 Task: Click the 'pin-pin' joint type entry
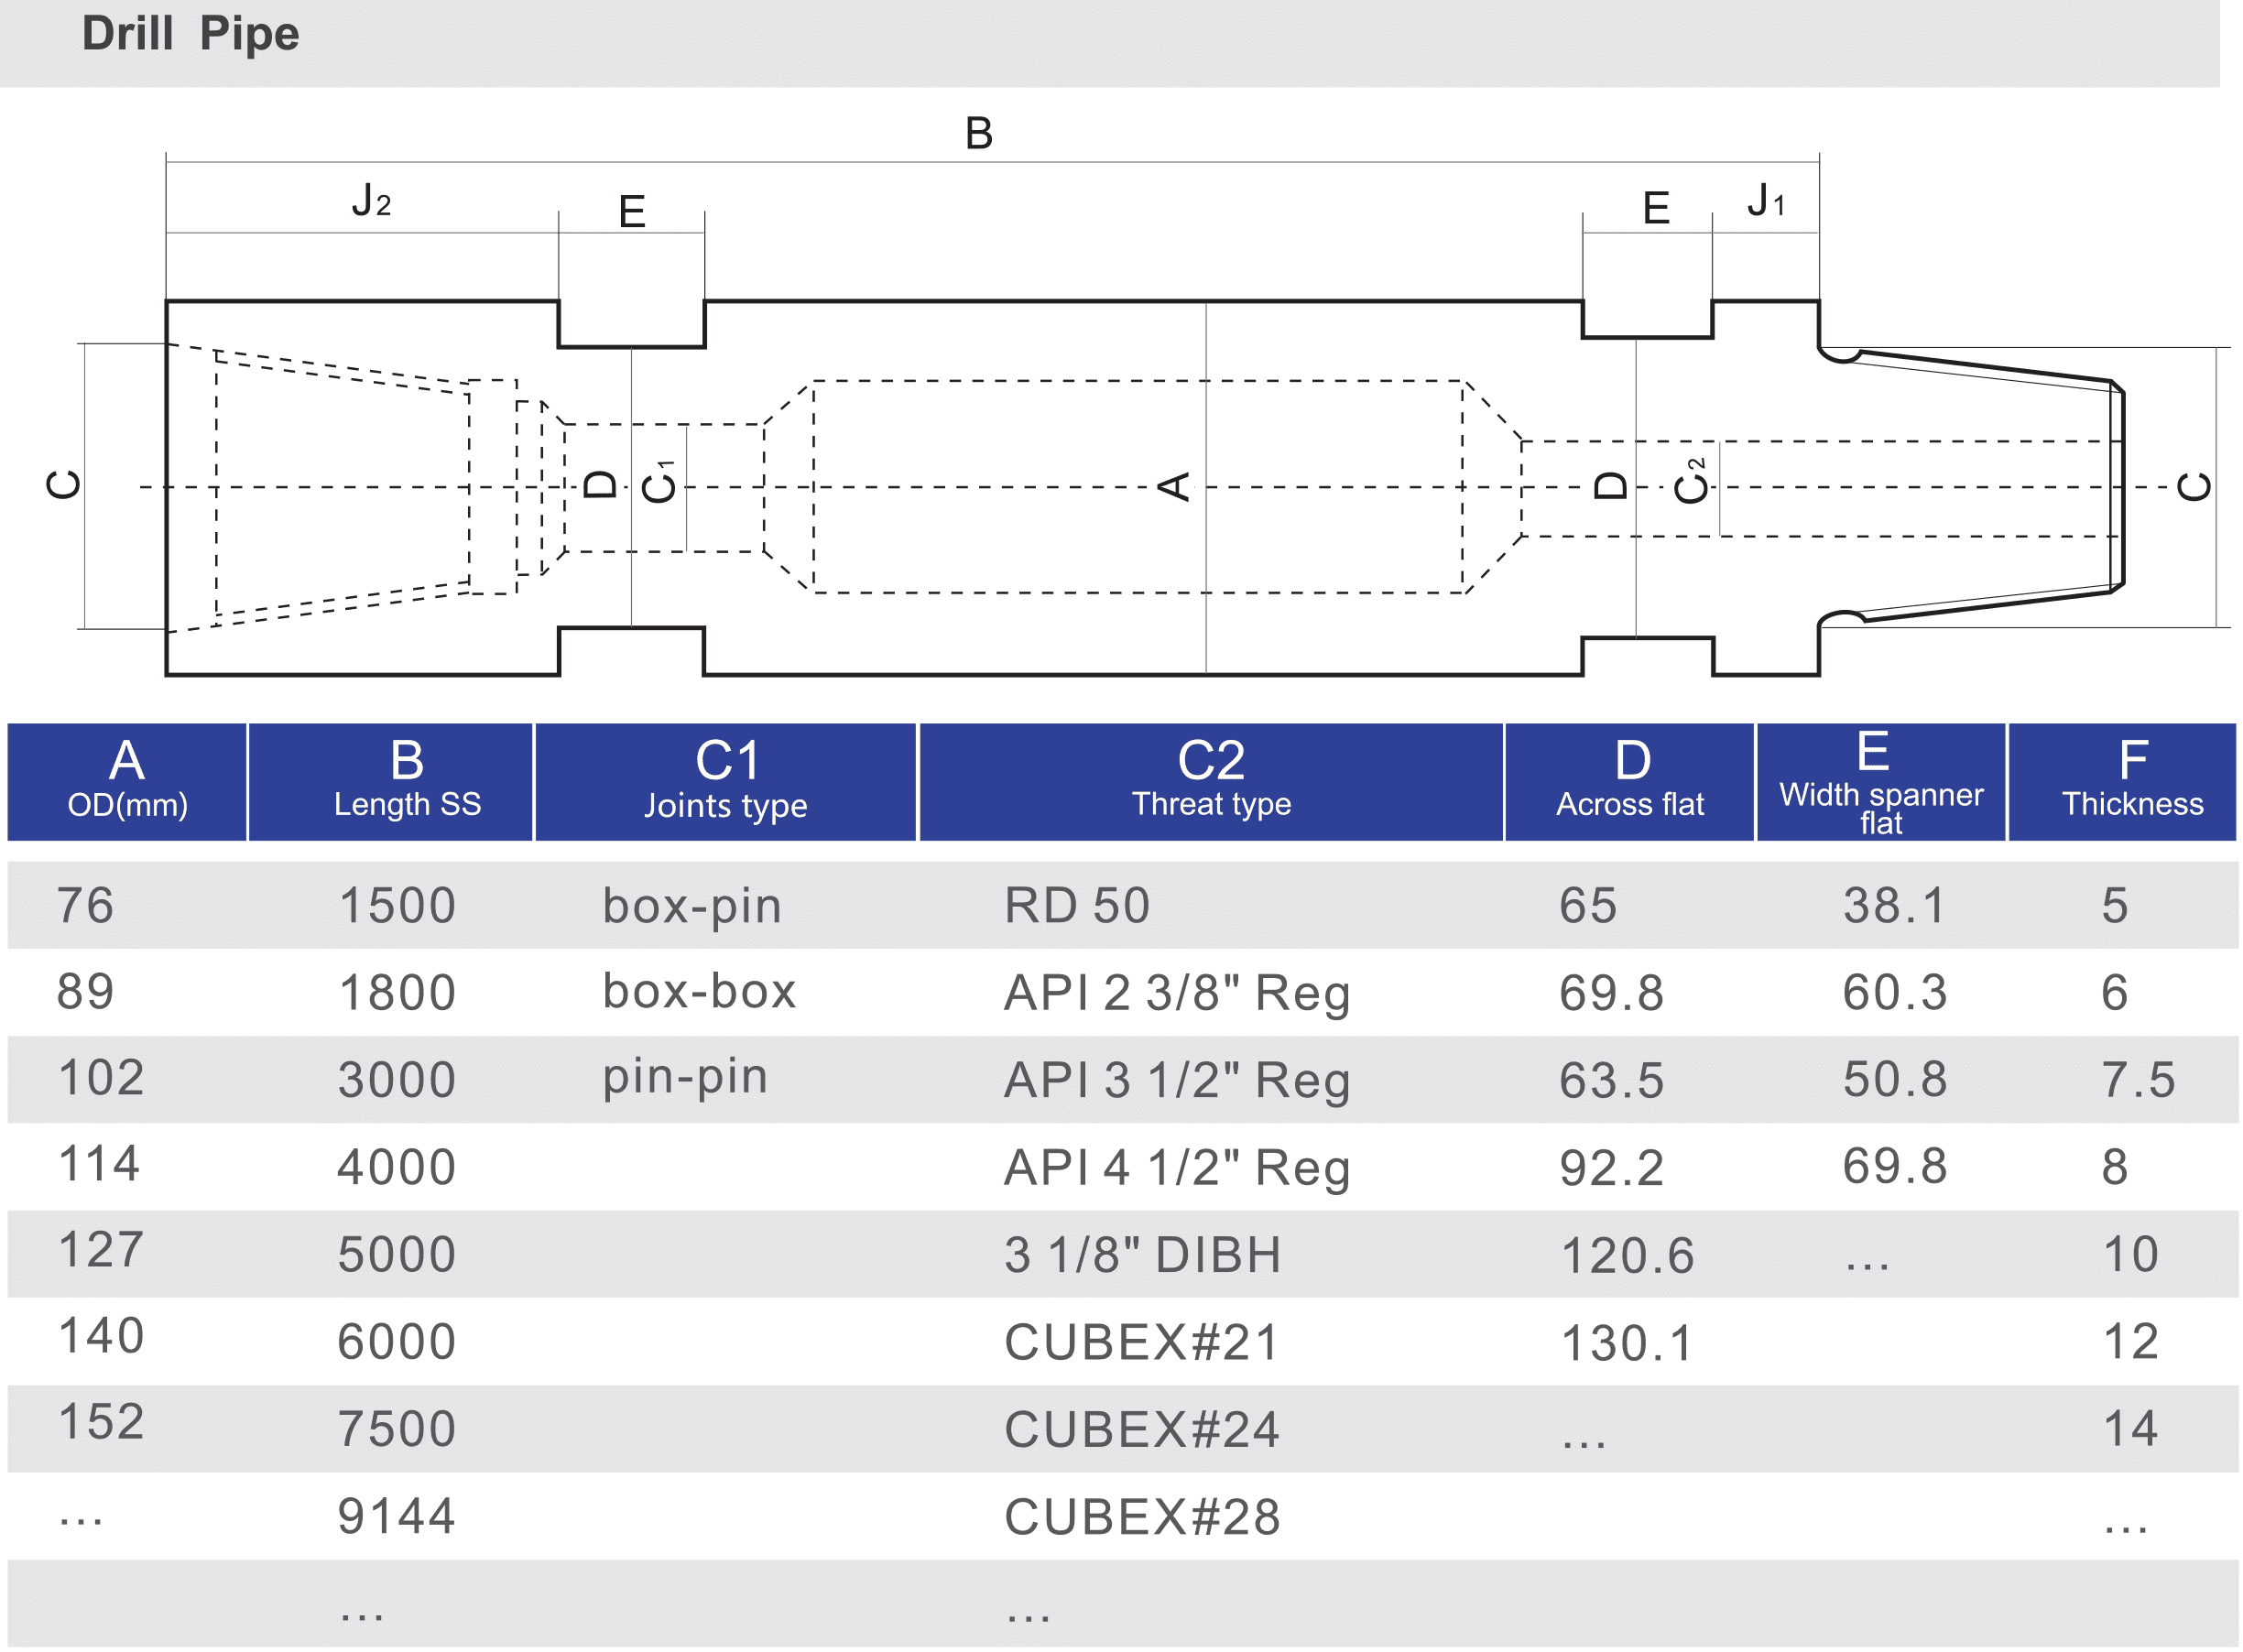(x=684, y=1078)
